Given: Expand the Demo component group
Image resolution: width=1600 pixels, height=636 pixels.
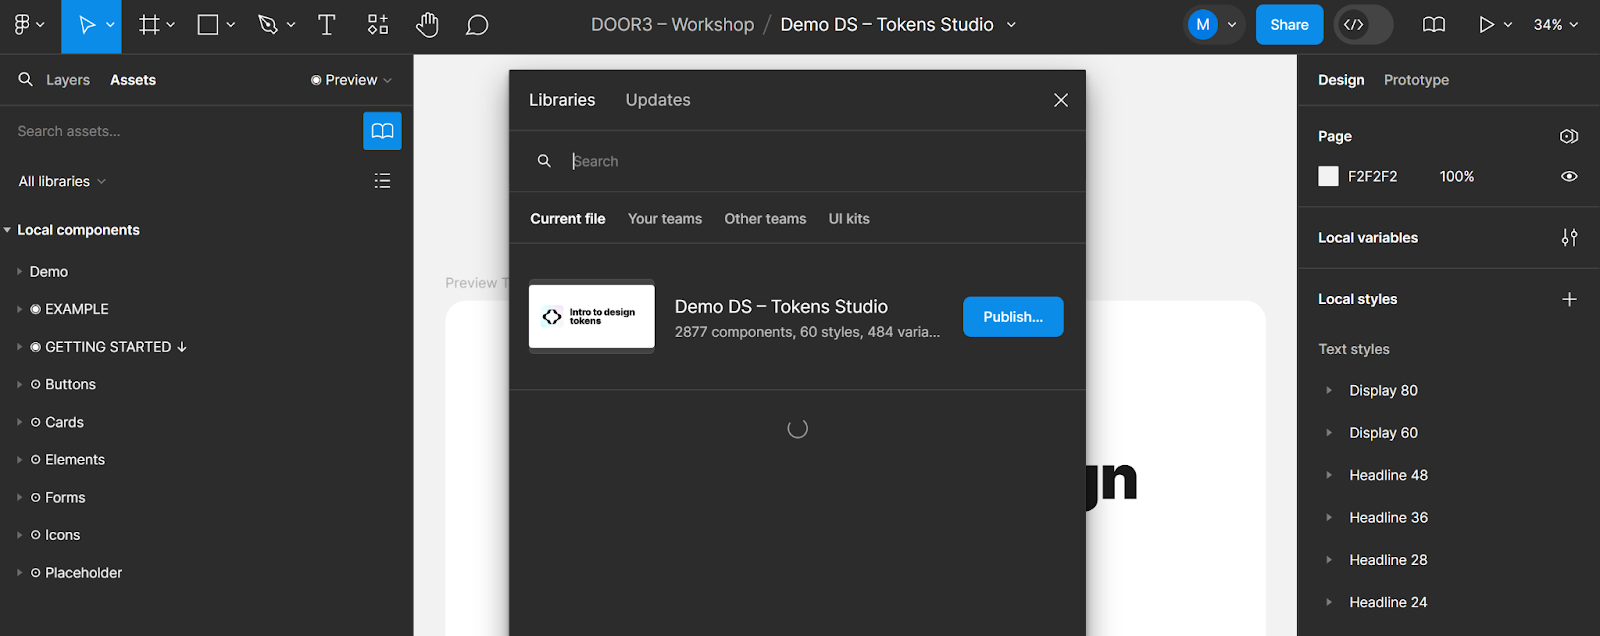Looking at the screenshot, I should 20,272.
